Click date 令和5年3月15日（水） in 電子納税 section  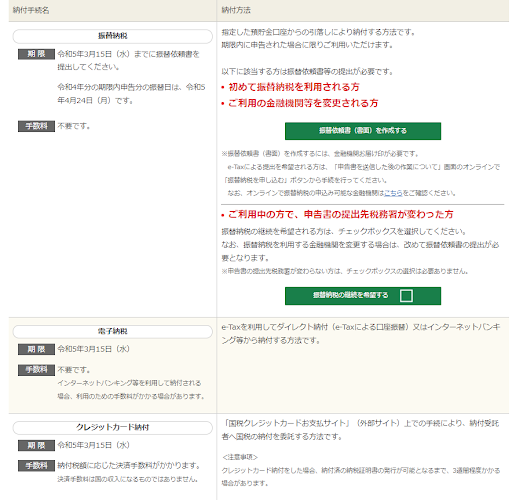(94, 349)
